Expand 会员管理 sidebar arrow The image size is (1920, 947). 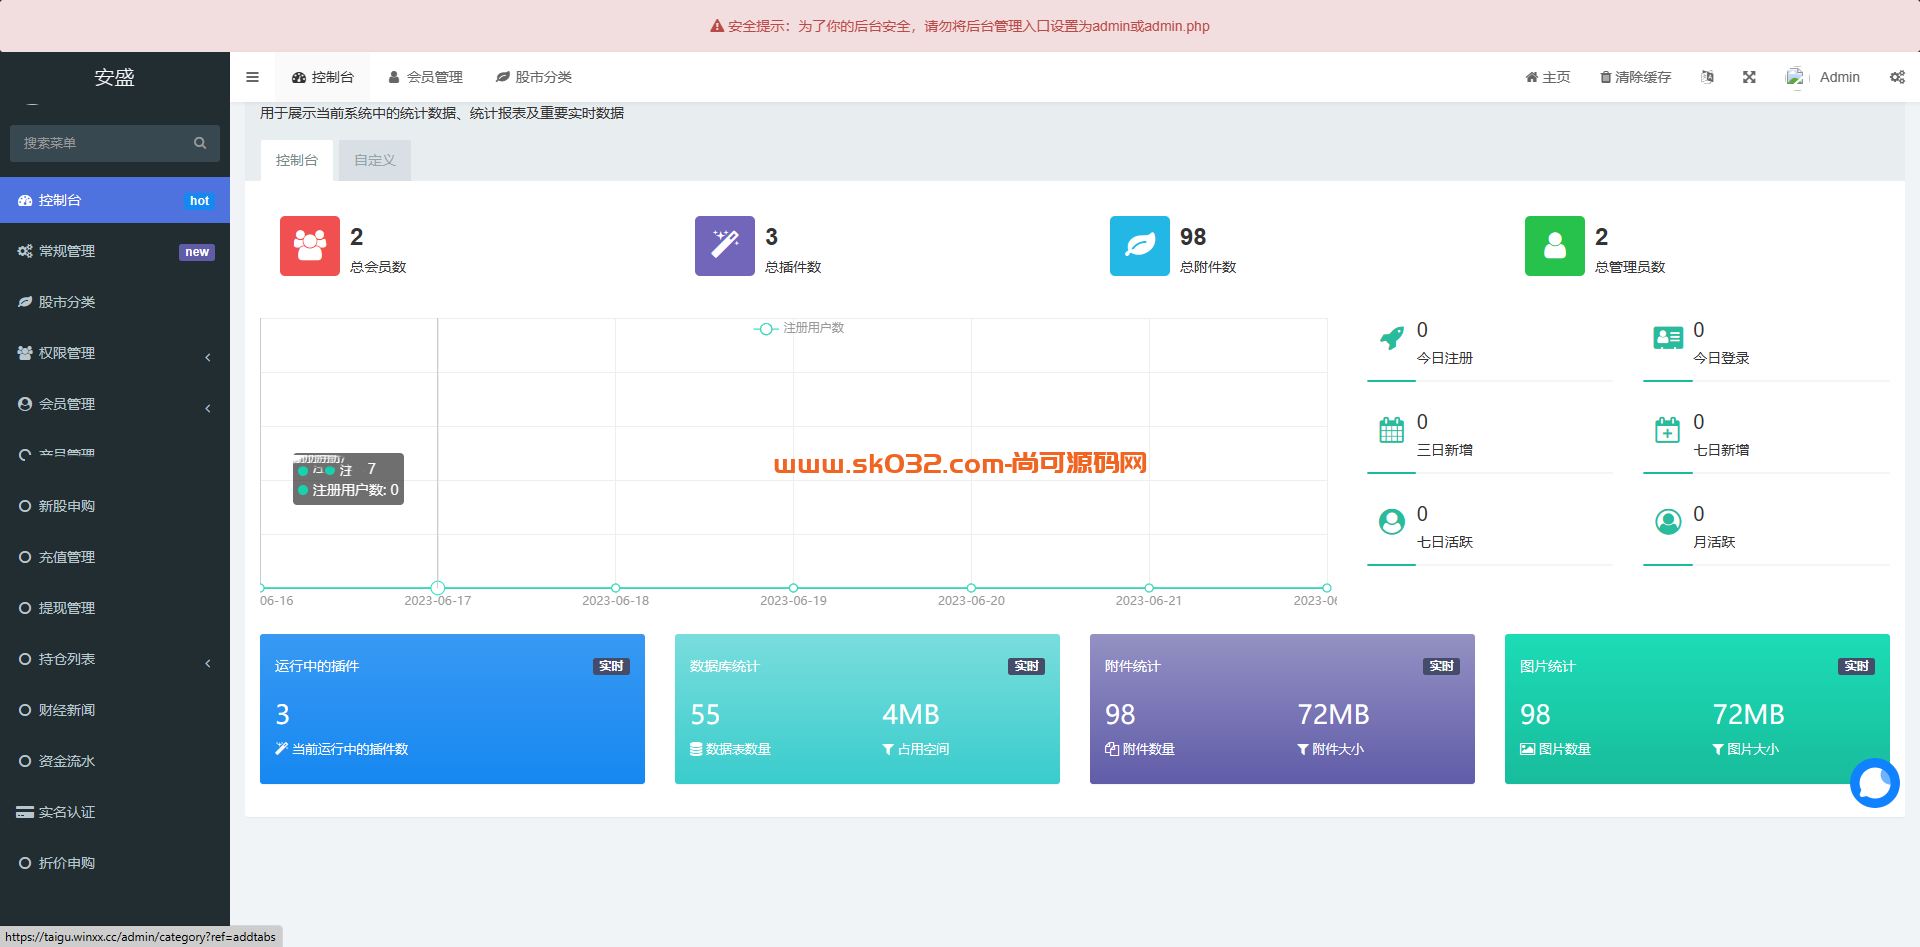pos(208,408)
